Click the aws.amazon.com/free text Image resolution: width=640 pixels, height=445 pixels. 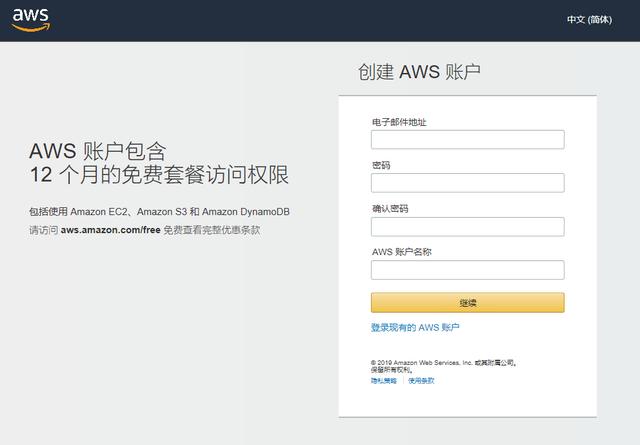point(110,230)
